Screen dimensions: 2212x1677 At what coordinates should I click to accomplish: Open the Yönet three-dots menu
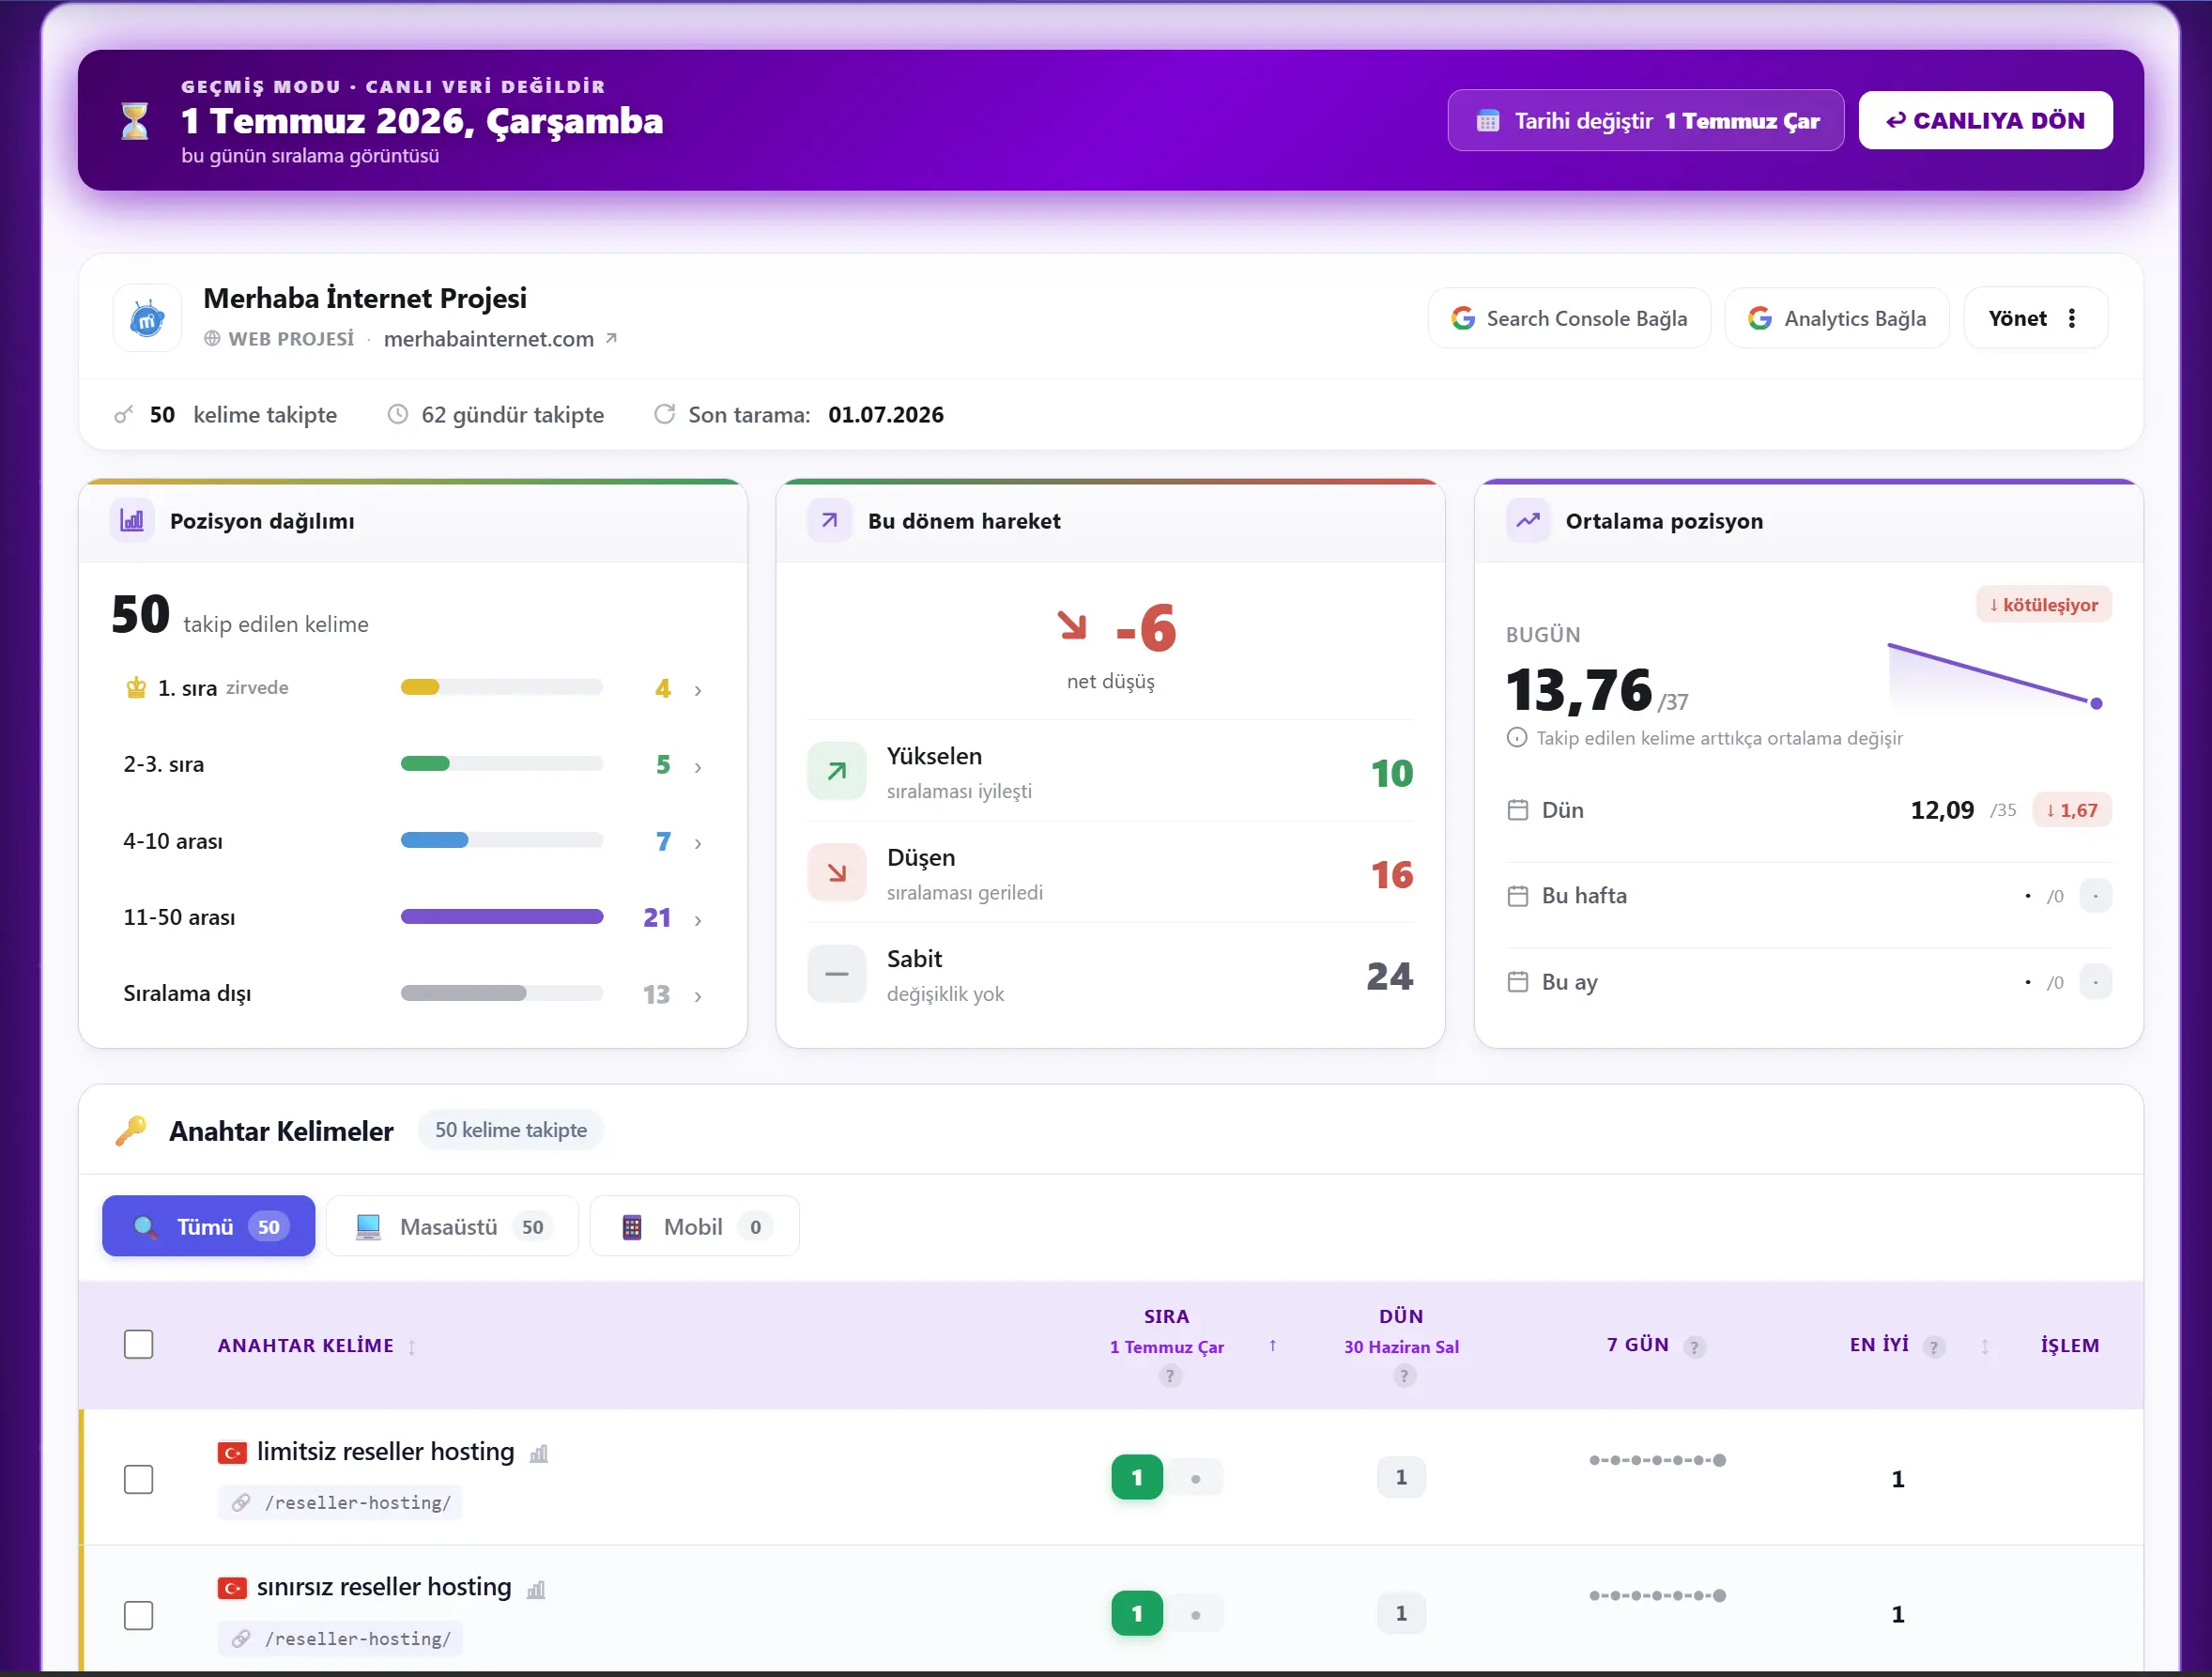(x=2072, y=318)
